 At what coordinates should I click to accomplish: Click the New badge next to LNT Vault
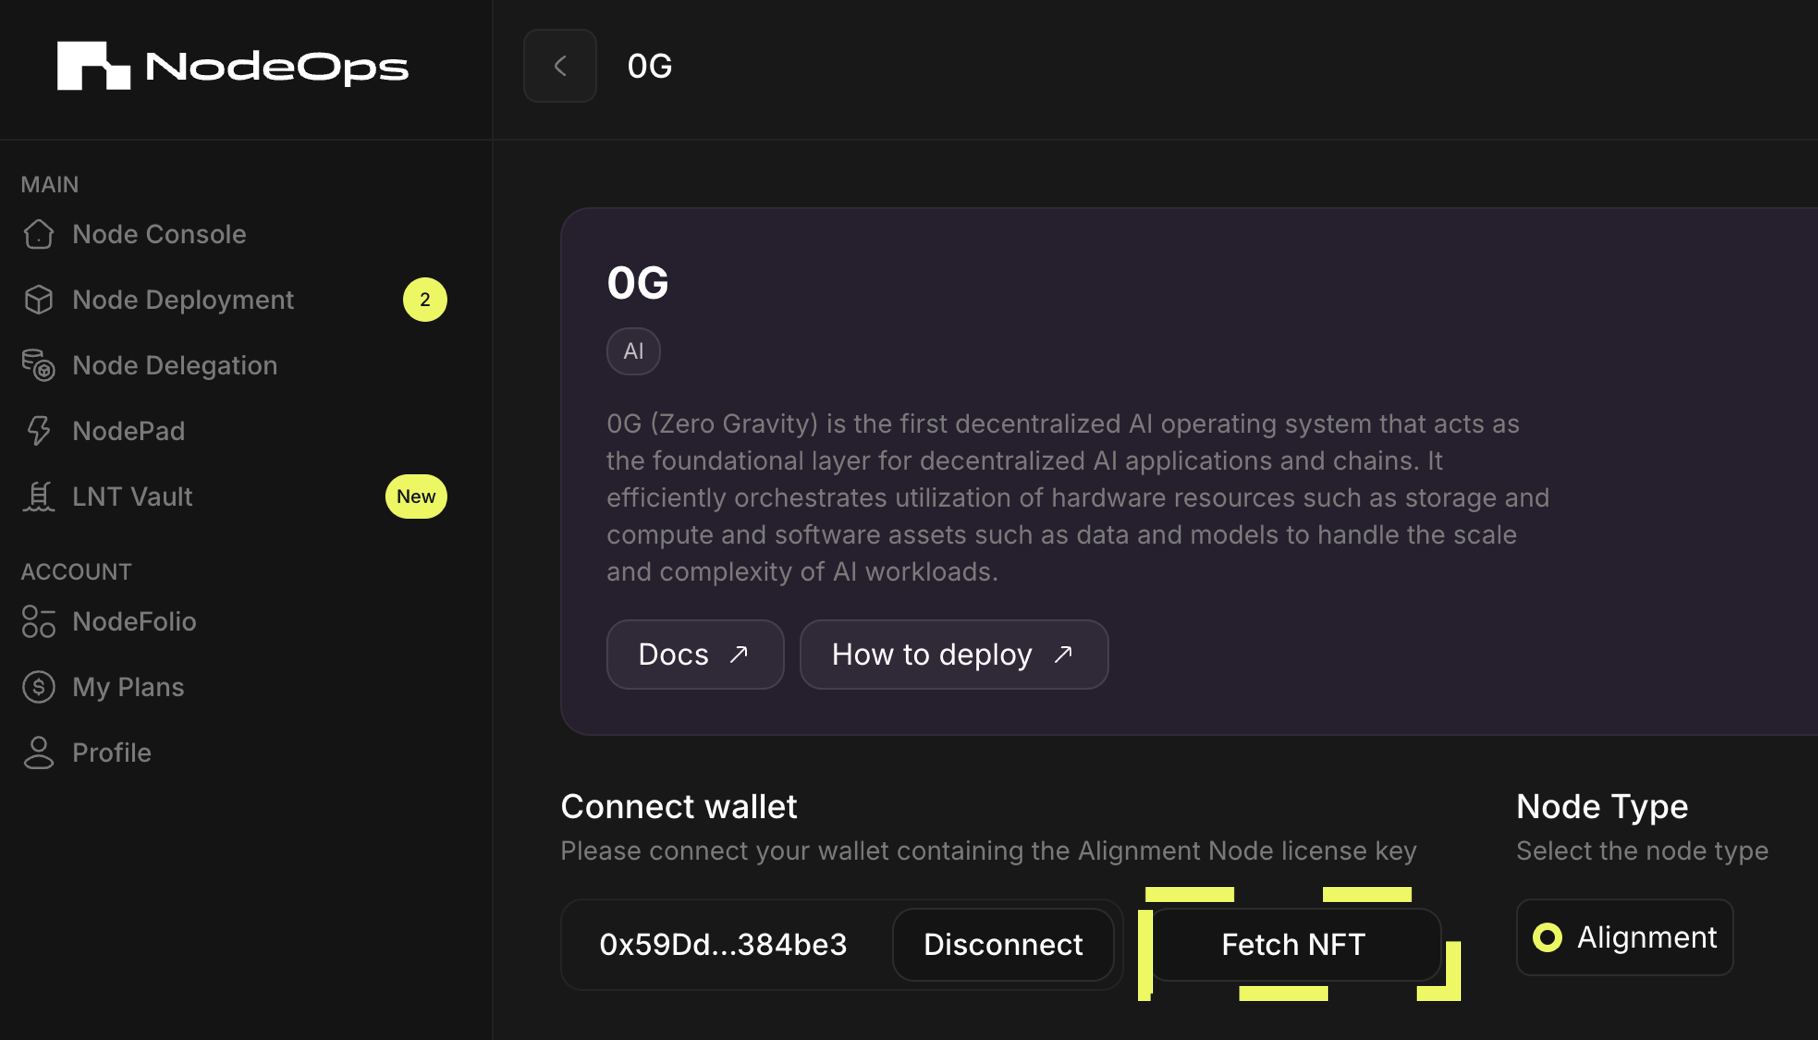point(416,496)
